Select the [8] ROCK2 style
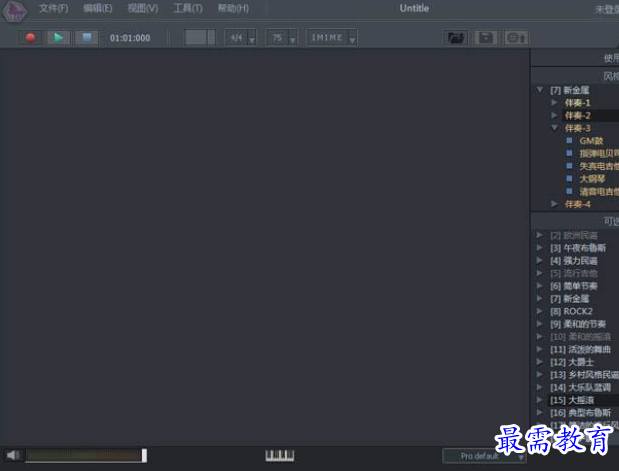This screenshot has height=471, width=619. pyautogui.click(x=571, y=311)
